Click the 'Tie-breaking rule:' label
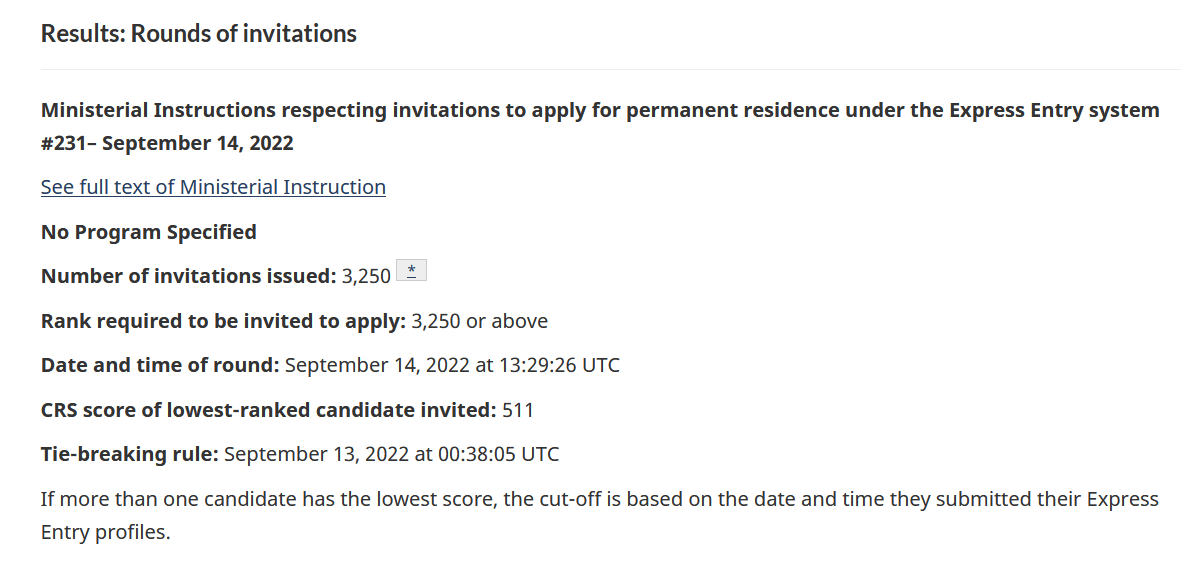 pos(129,454)
